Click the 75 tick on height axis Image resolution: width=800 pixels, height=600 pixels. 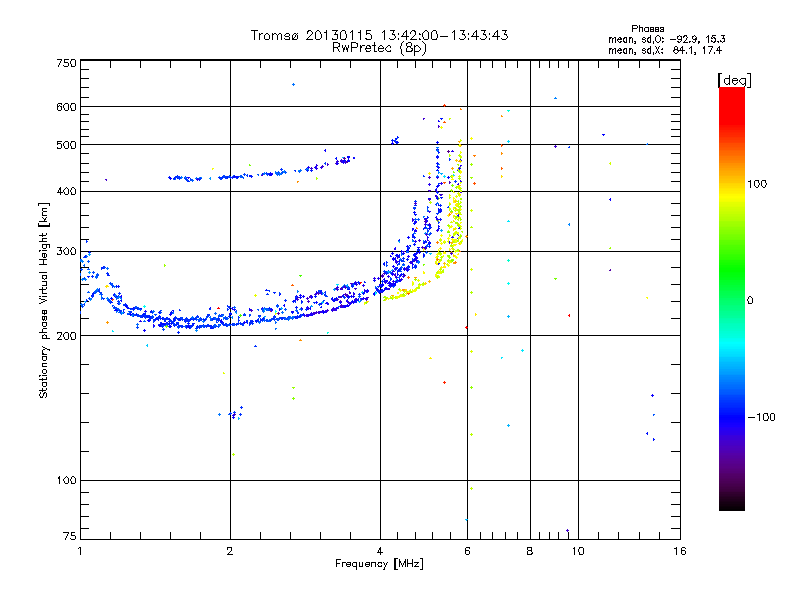(x=68, y=539)
